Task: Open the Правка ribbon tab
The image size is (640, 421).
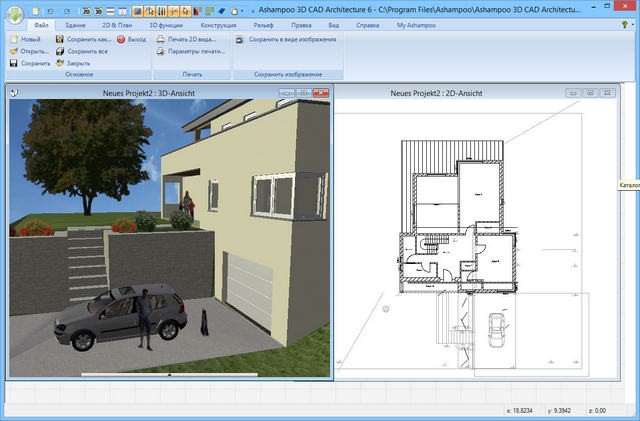Action: pyautogui.click(x=301, y=25)
